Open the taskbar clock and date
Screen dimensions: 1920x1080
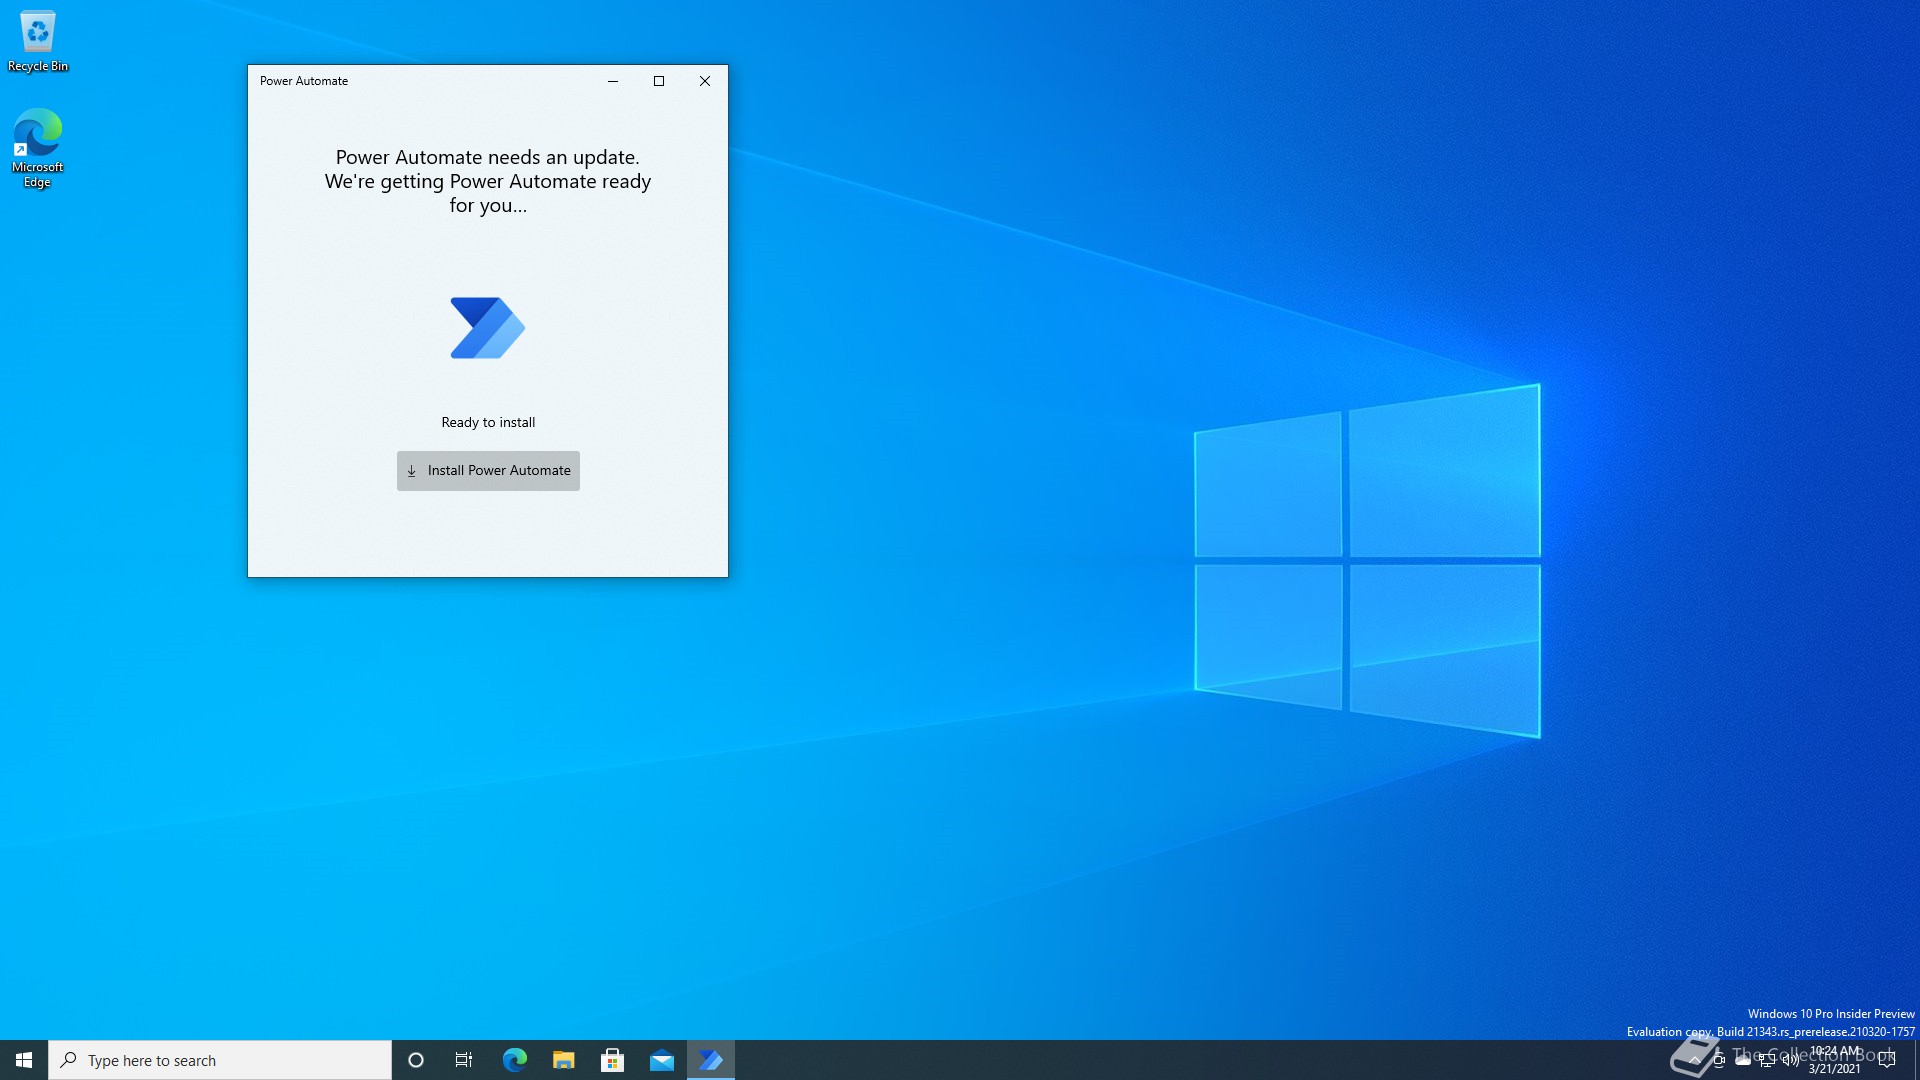(x=1835, y=1060)
